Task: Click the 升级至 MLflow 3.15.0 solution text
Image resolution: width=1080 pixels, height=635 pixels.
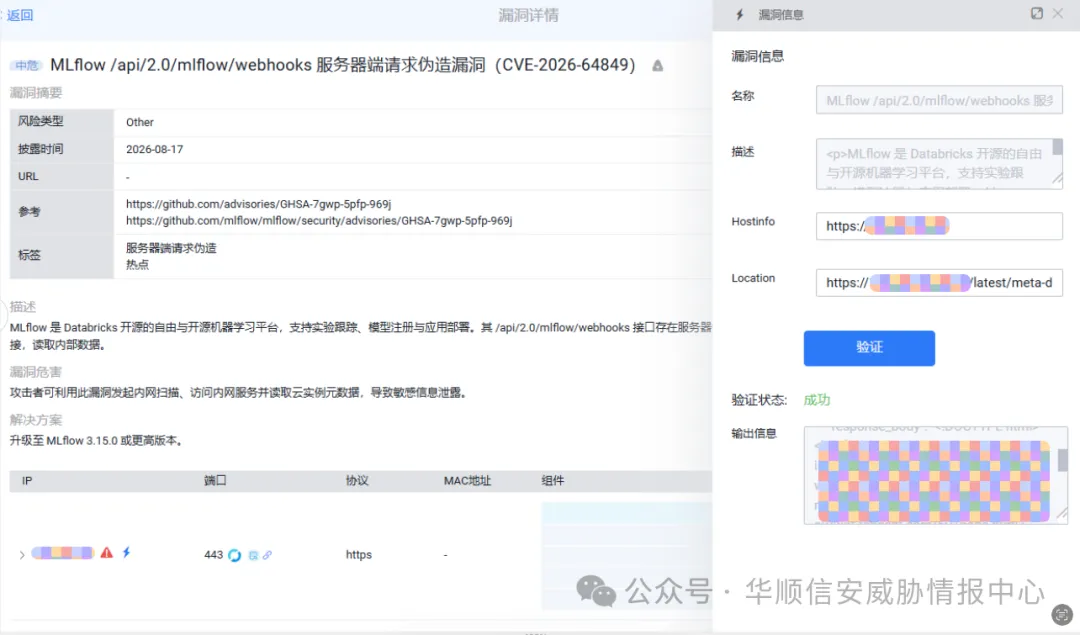Action: tap(97, 441)
